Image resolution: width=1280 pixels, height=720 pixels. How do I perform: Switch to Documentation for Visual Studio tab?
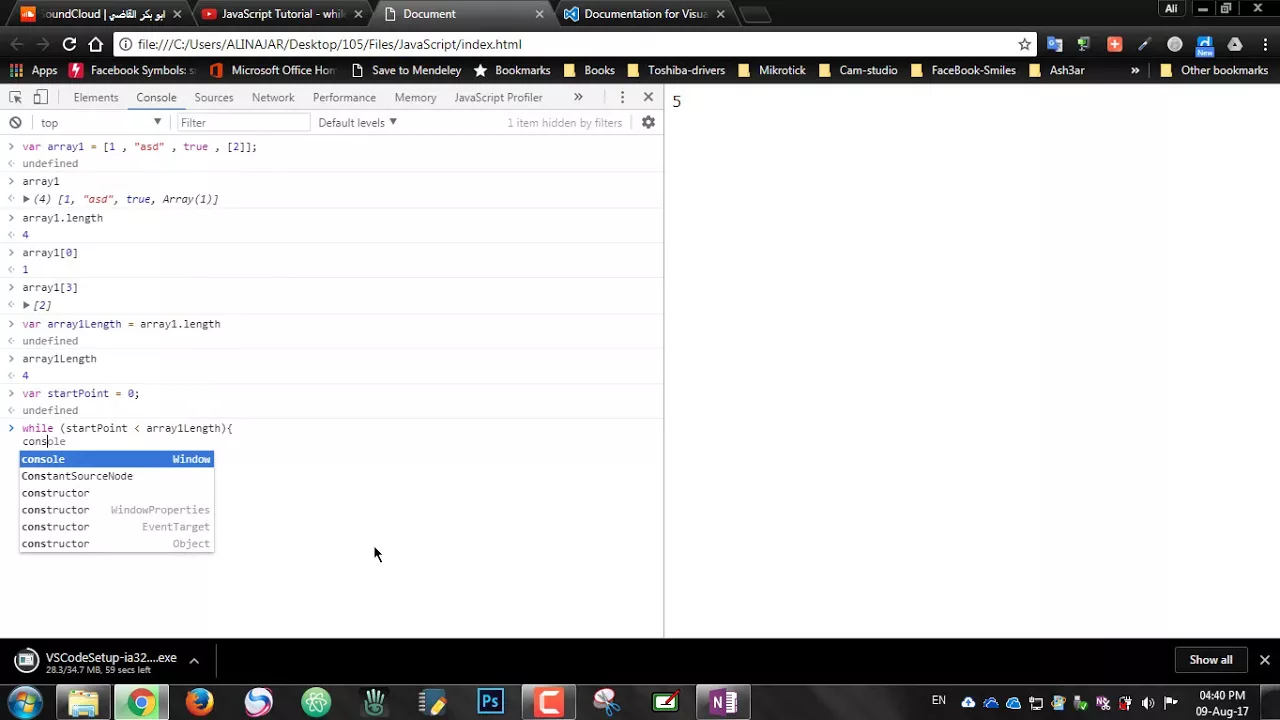point(645,14)
